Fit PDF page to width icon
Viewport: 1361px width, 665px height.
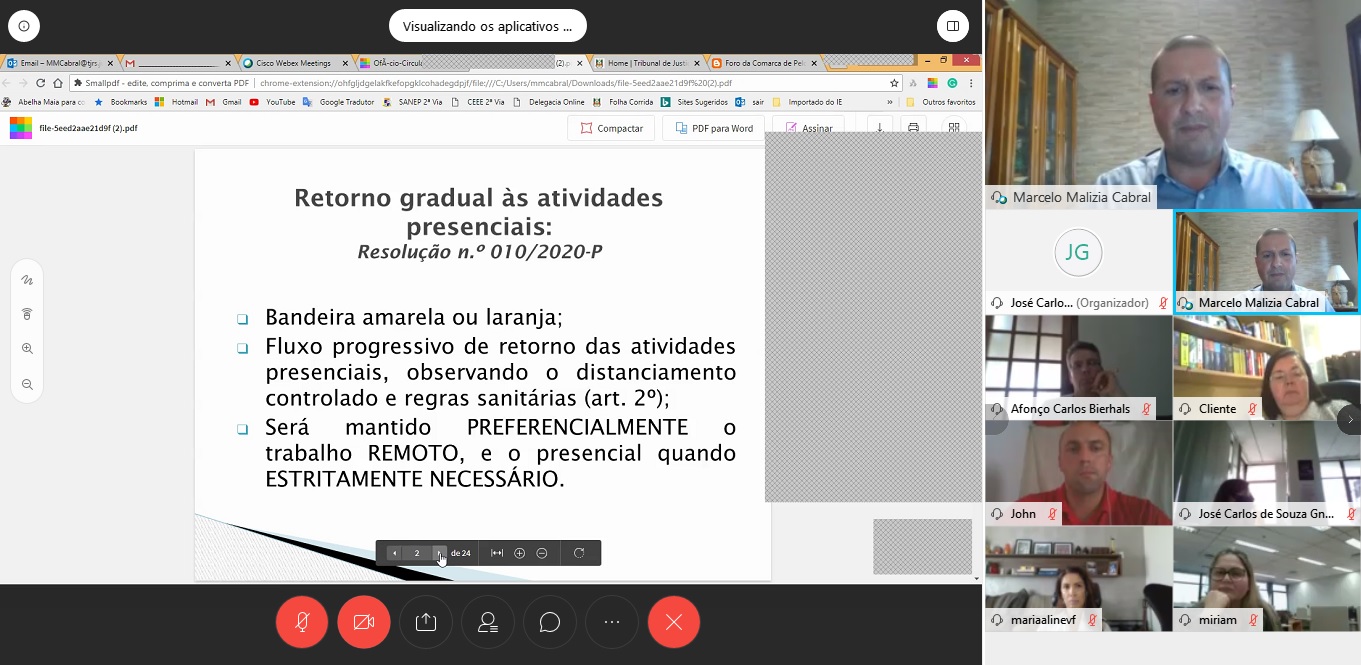497,553
